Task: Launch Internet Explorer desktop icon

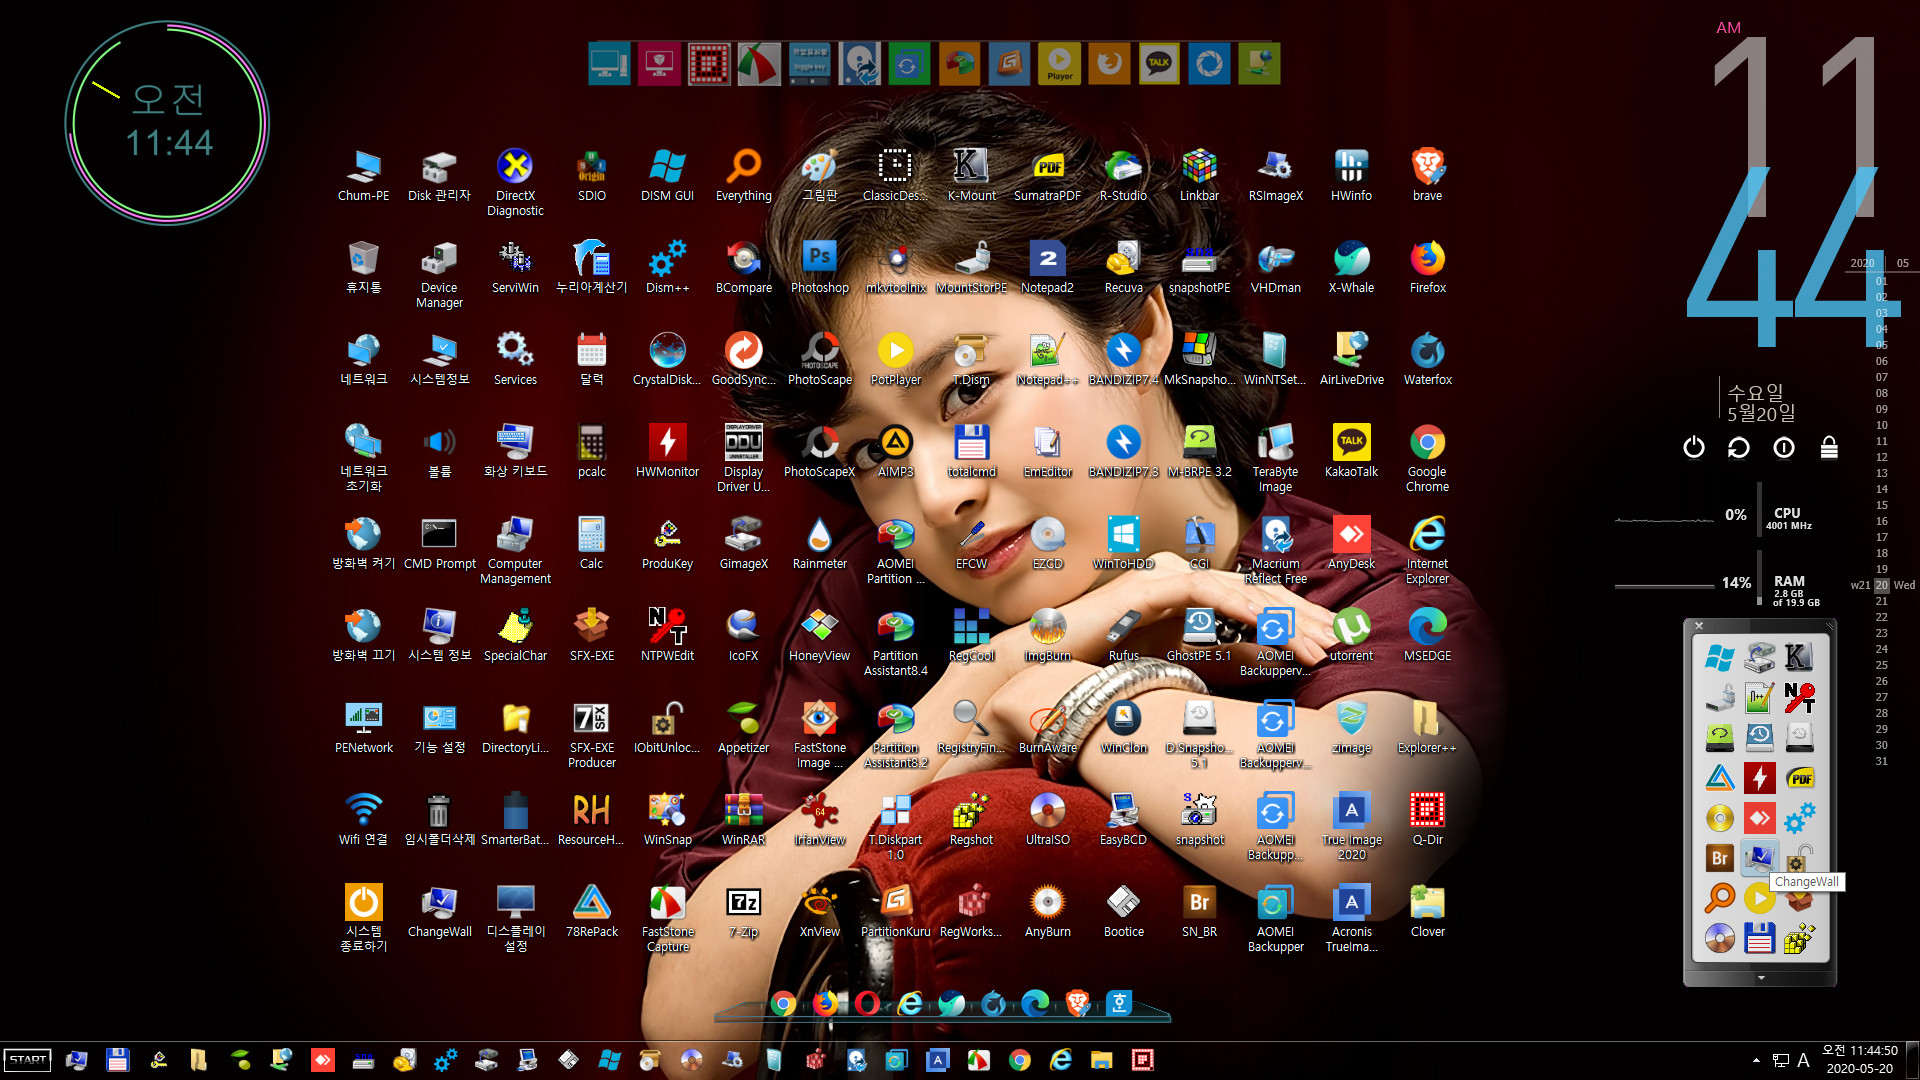Action: (x=1427, y=550)
